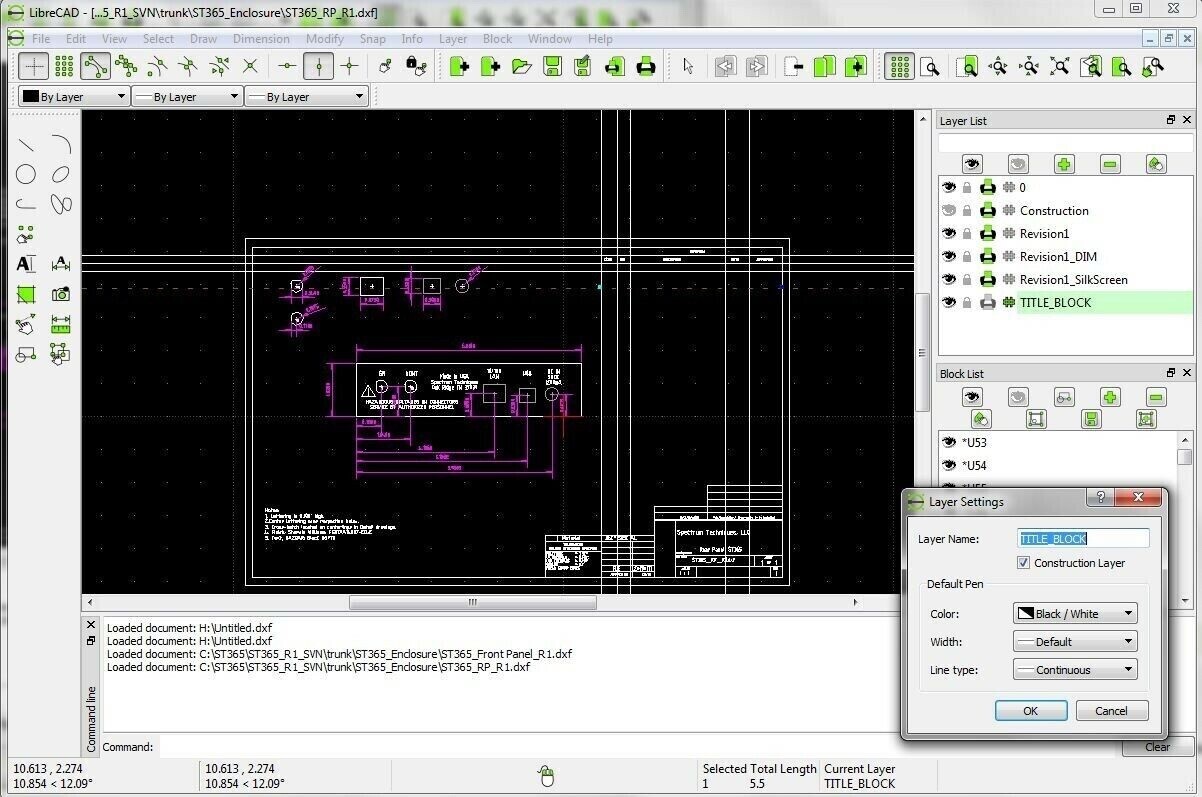The height and width of the screenshot is (797, 1202).
Task: Click the Layer Name input field
Action: click(x=1083, y=538)
